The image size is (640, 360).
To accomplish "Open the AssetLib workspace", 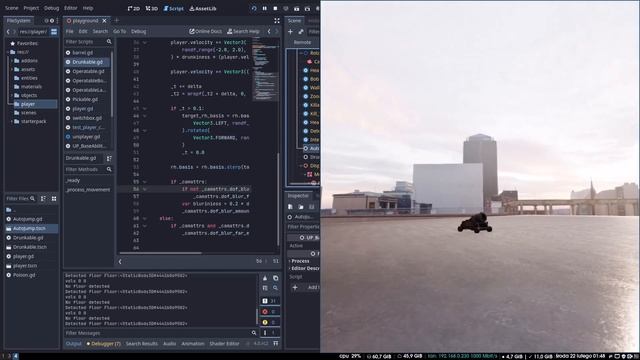I will pyautogui.click(x=203, y=8).
